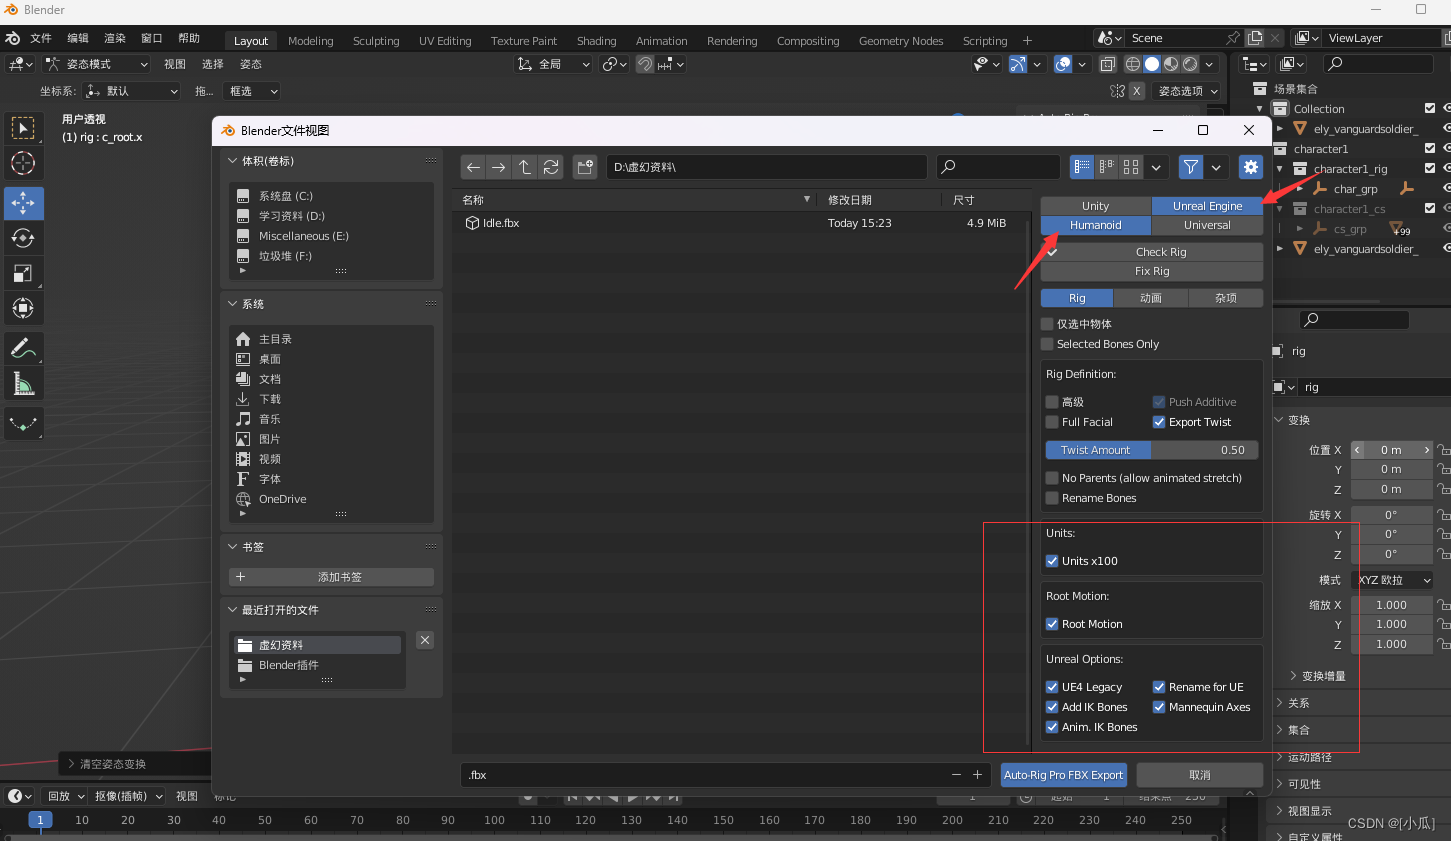Collapse Recent files panel
1451x841 pixels.
coord(233,610)
